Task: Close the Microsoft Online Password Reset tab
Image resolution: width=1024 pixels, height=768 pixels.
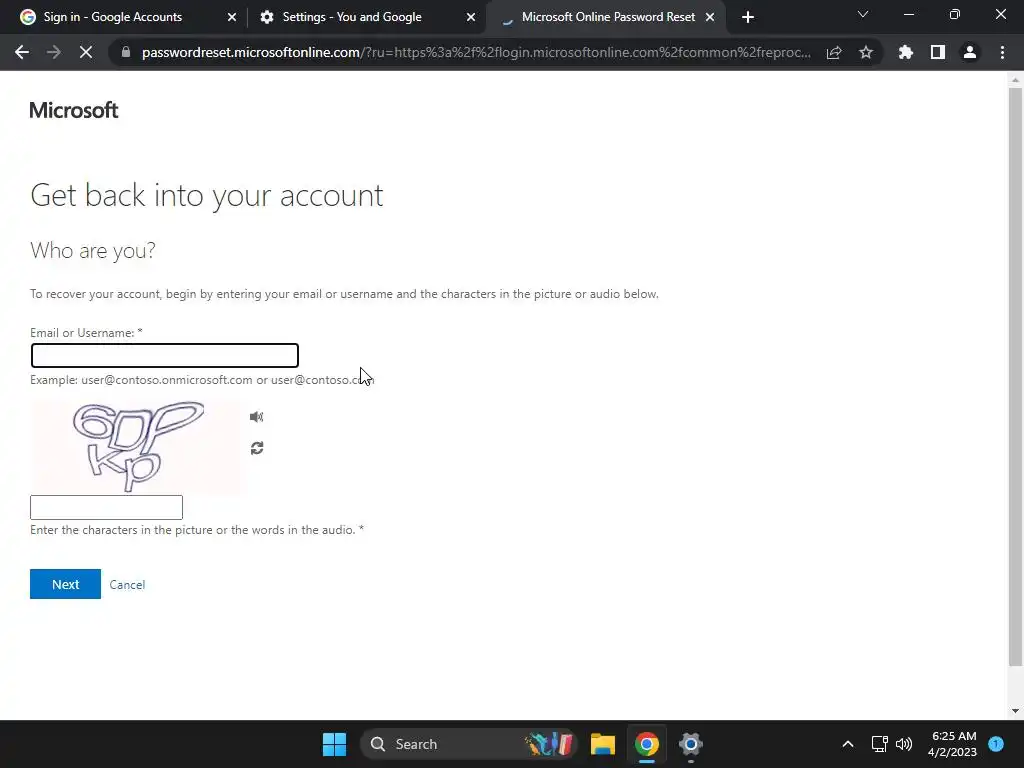Action: [x=710, y=17]
